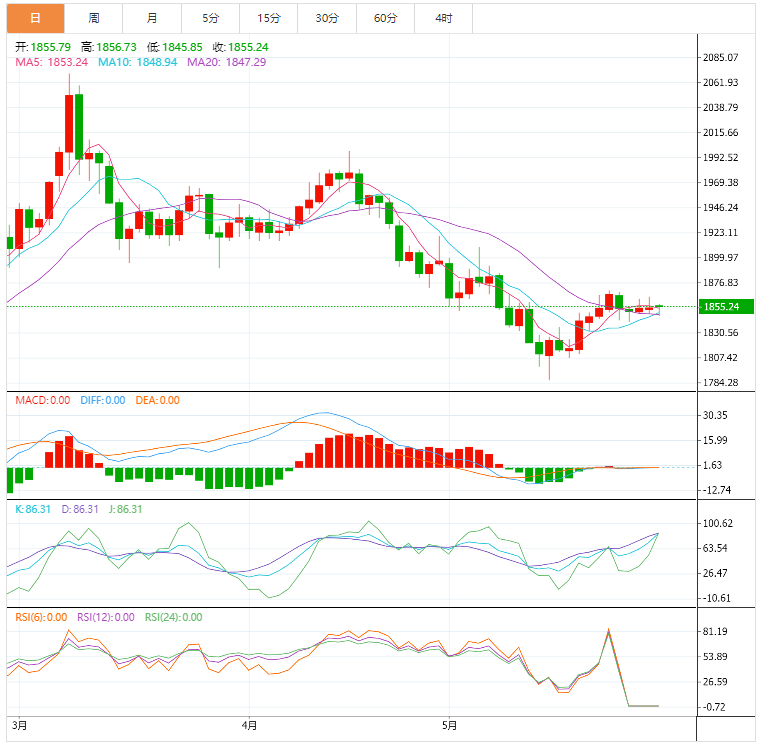
Task: Switch to the weekly 周 tab
Action: pos(94,18)
